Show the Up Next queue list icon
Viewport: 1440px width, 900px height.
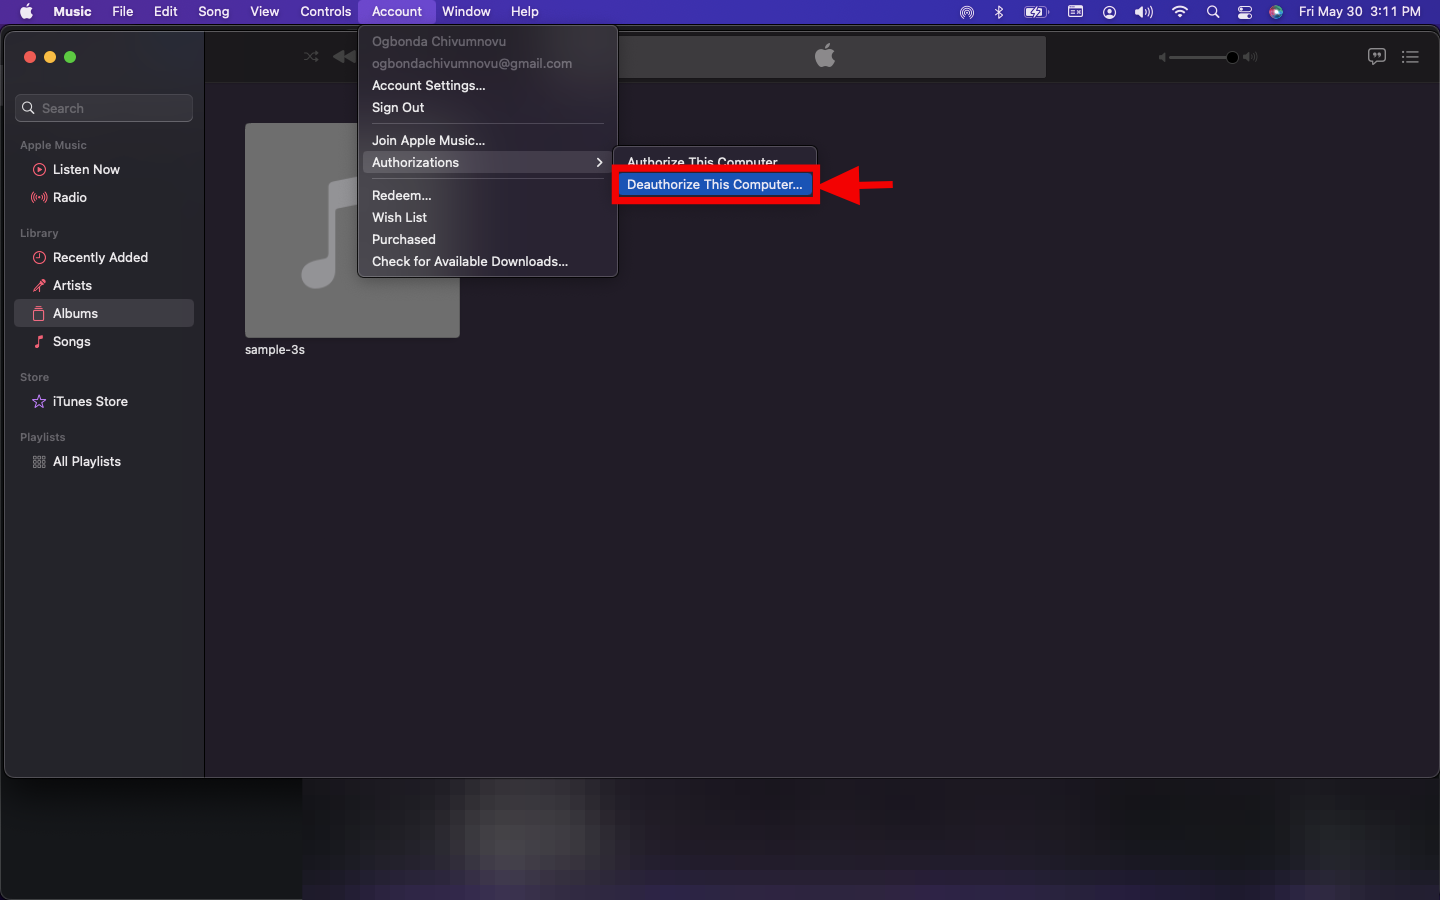pos(1410,57)
